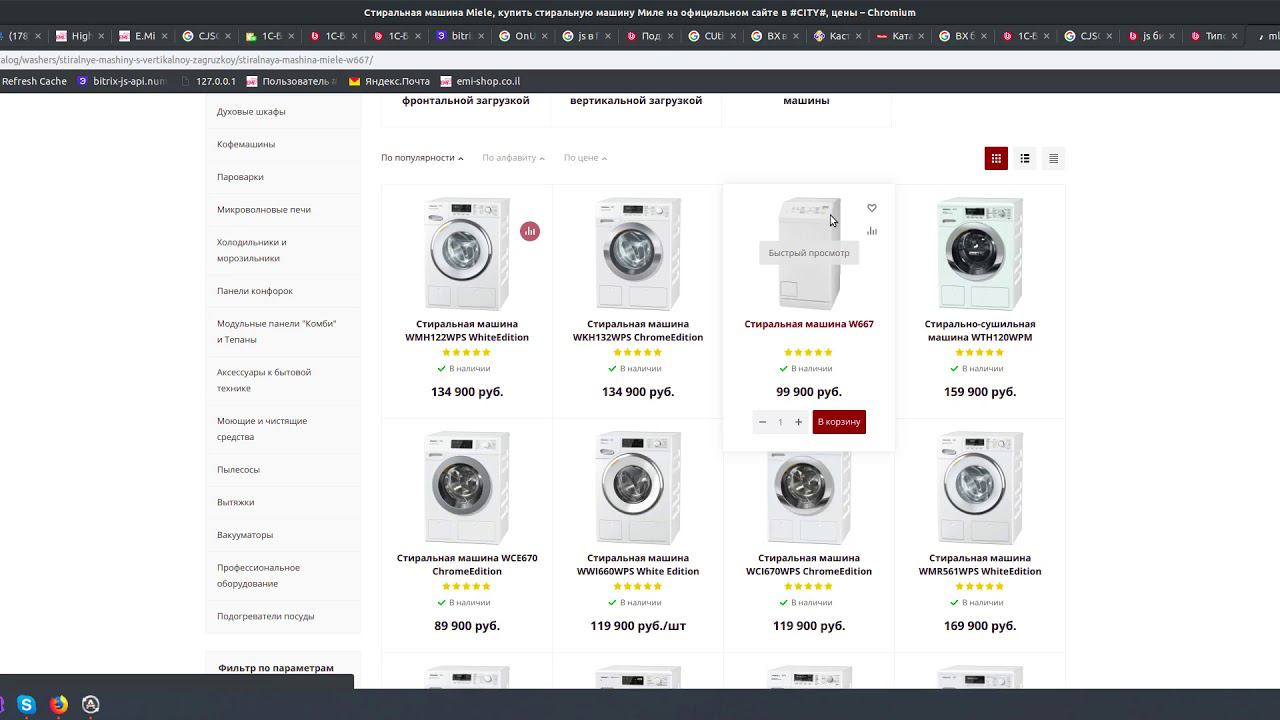Image resolution: width=1280 pixels, height=720 pixels.
Task: Switch to the Под browser tab
Action: pos(649,36)
